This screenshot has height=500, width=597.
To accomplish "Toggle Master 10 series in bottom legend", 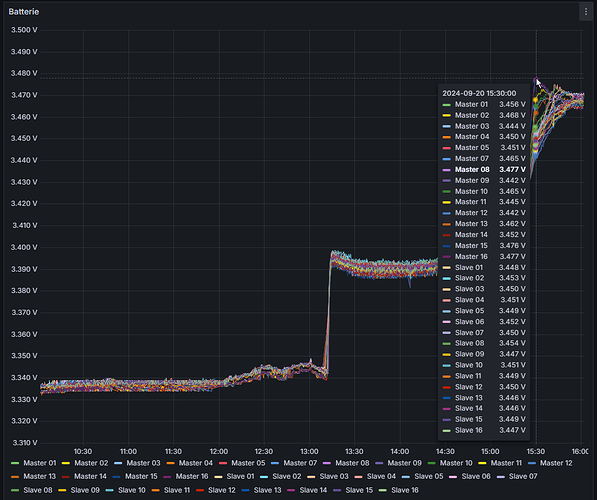I will (456, 463).
